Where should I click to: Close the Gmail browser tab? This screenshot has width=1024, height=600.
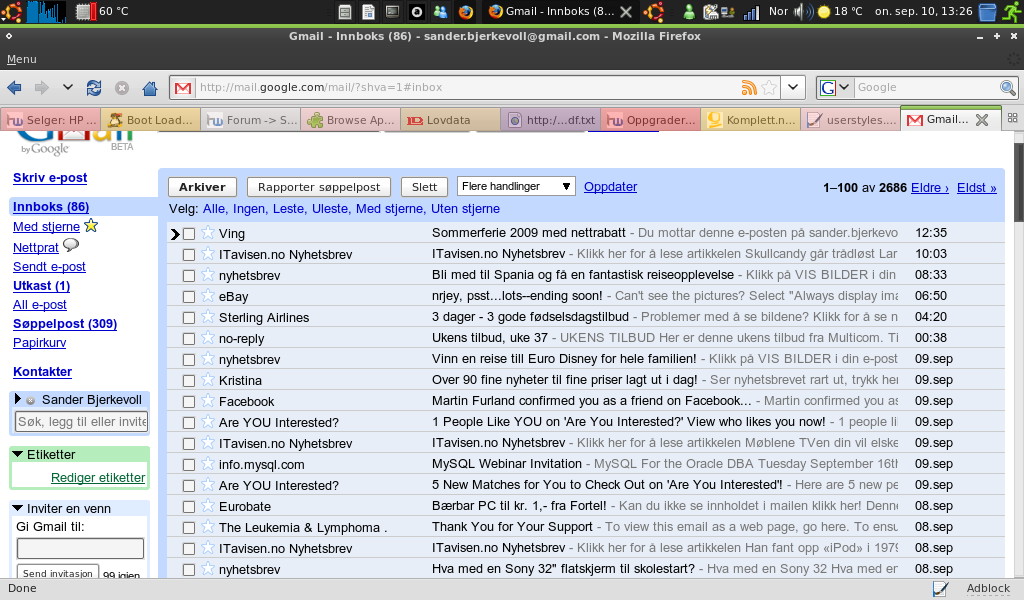[x=982, y=119]
